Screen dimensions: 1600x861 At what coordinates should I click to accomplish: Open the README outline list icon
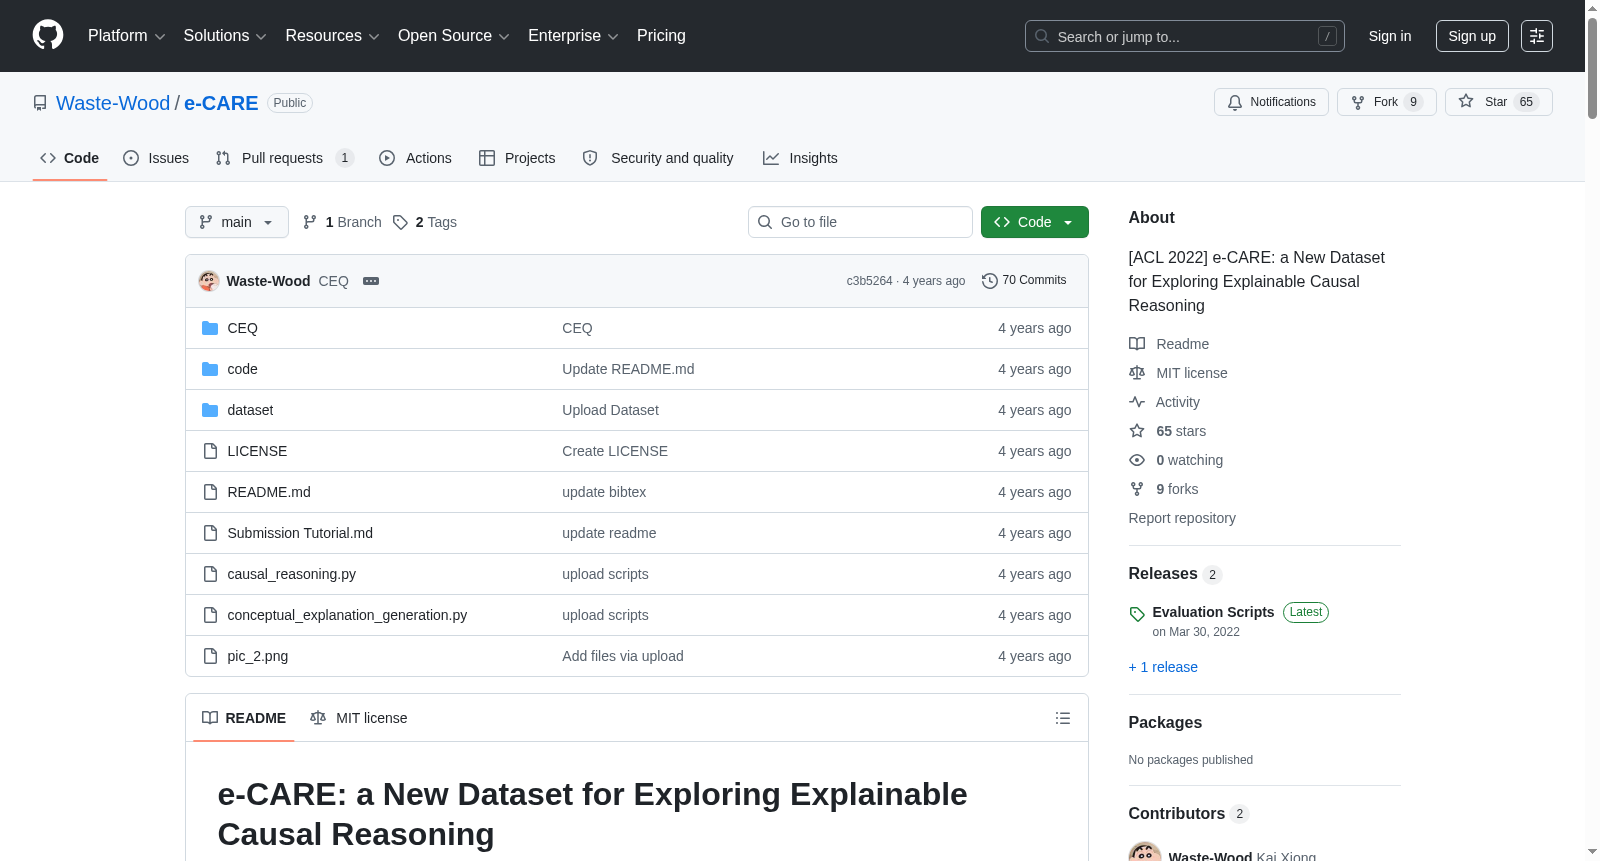[1063, 718]
